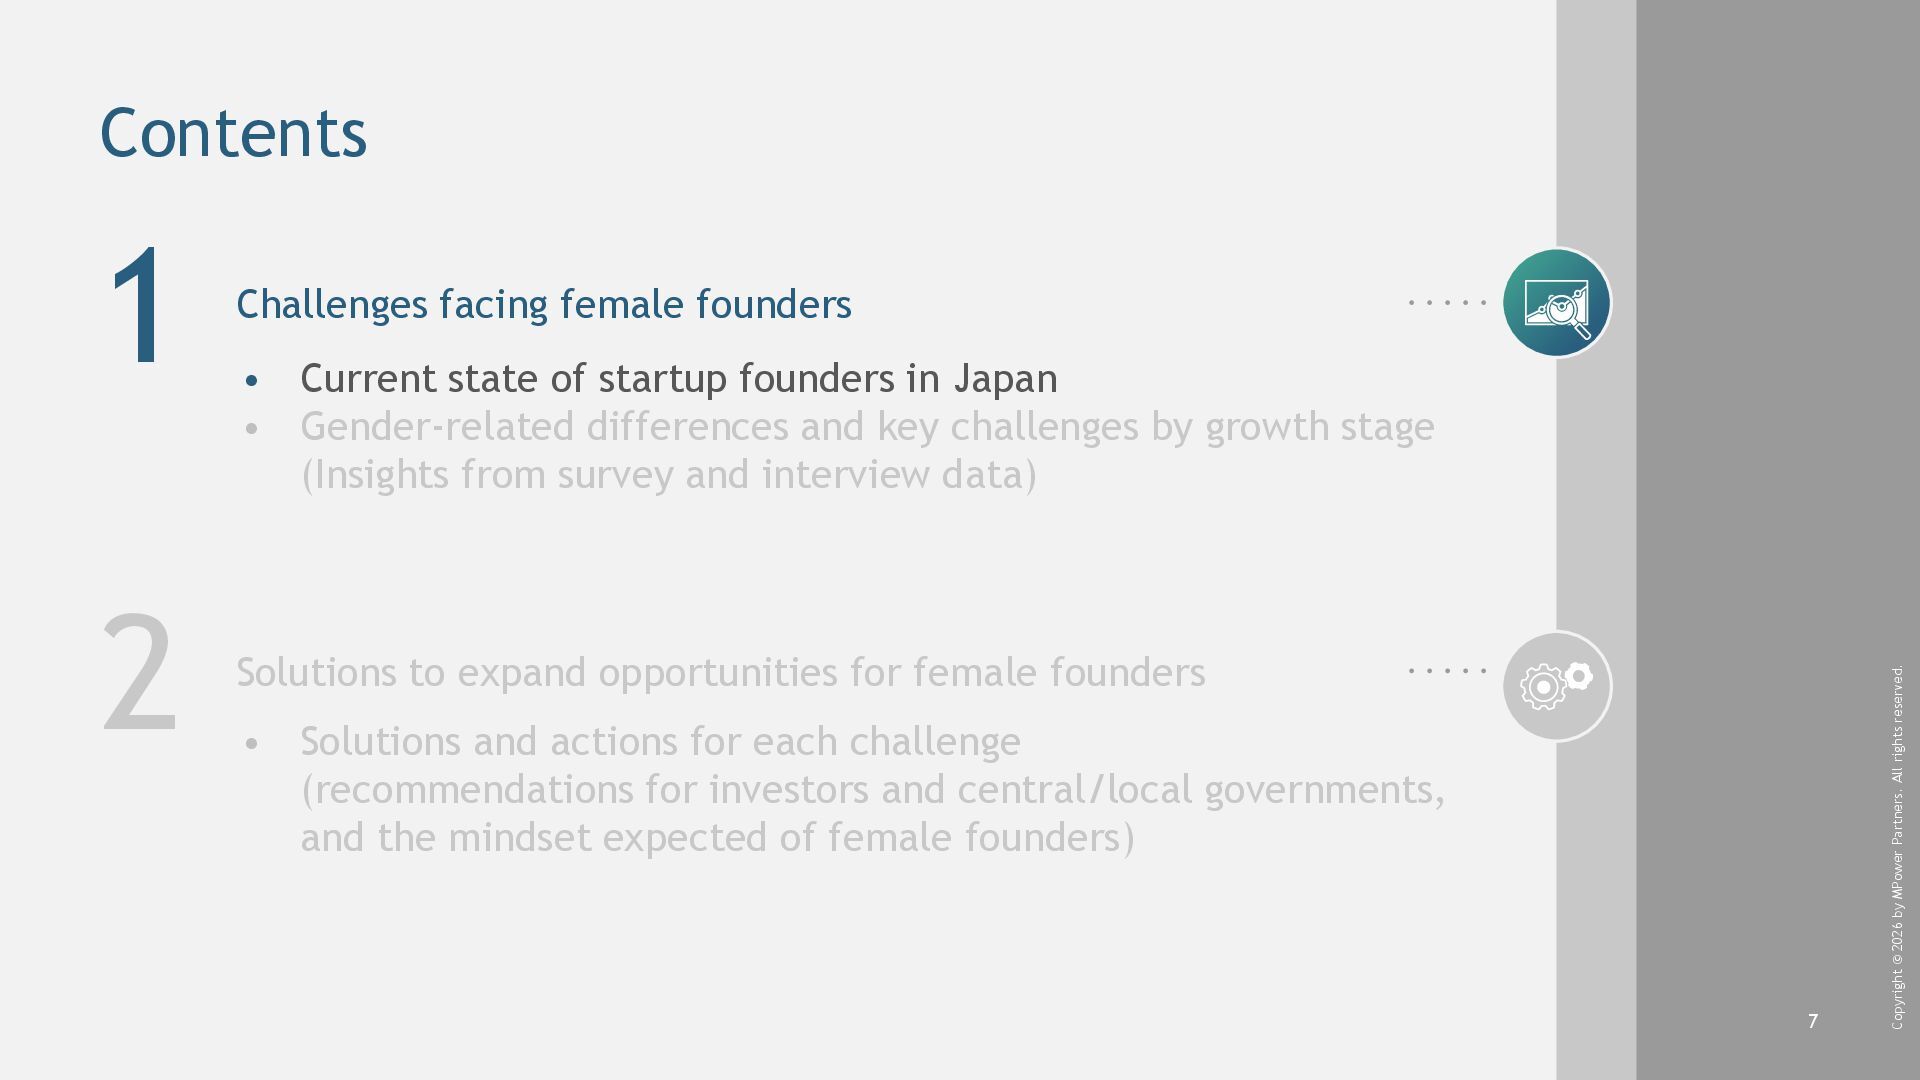1920x1080 pixels.
Task: Click dotted line beside gears icon
Action: (x=1447, y=671)
